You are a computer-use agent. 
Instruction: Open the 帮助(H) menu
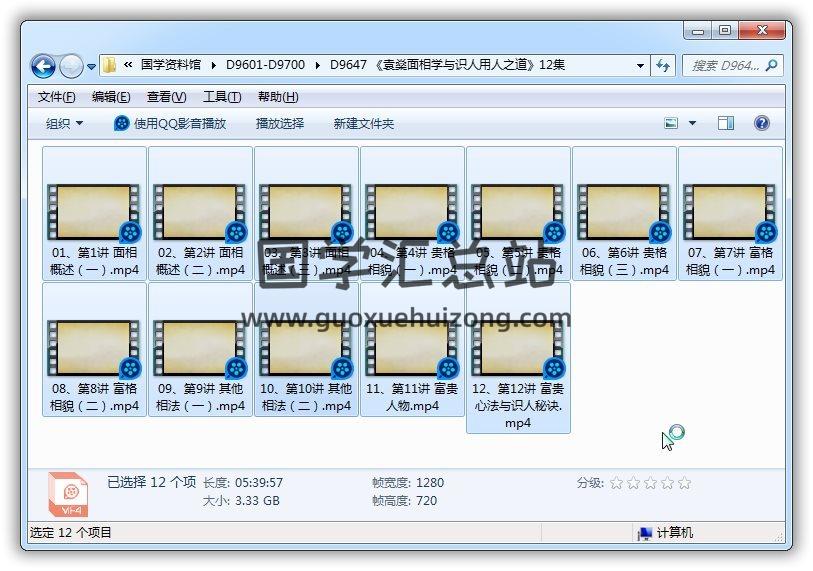[278, 97]
